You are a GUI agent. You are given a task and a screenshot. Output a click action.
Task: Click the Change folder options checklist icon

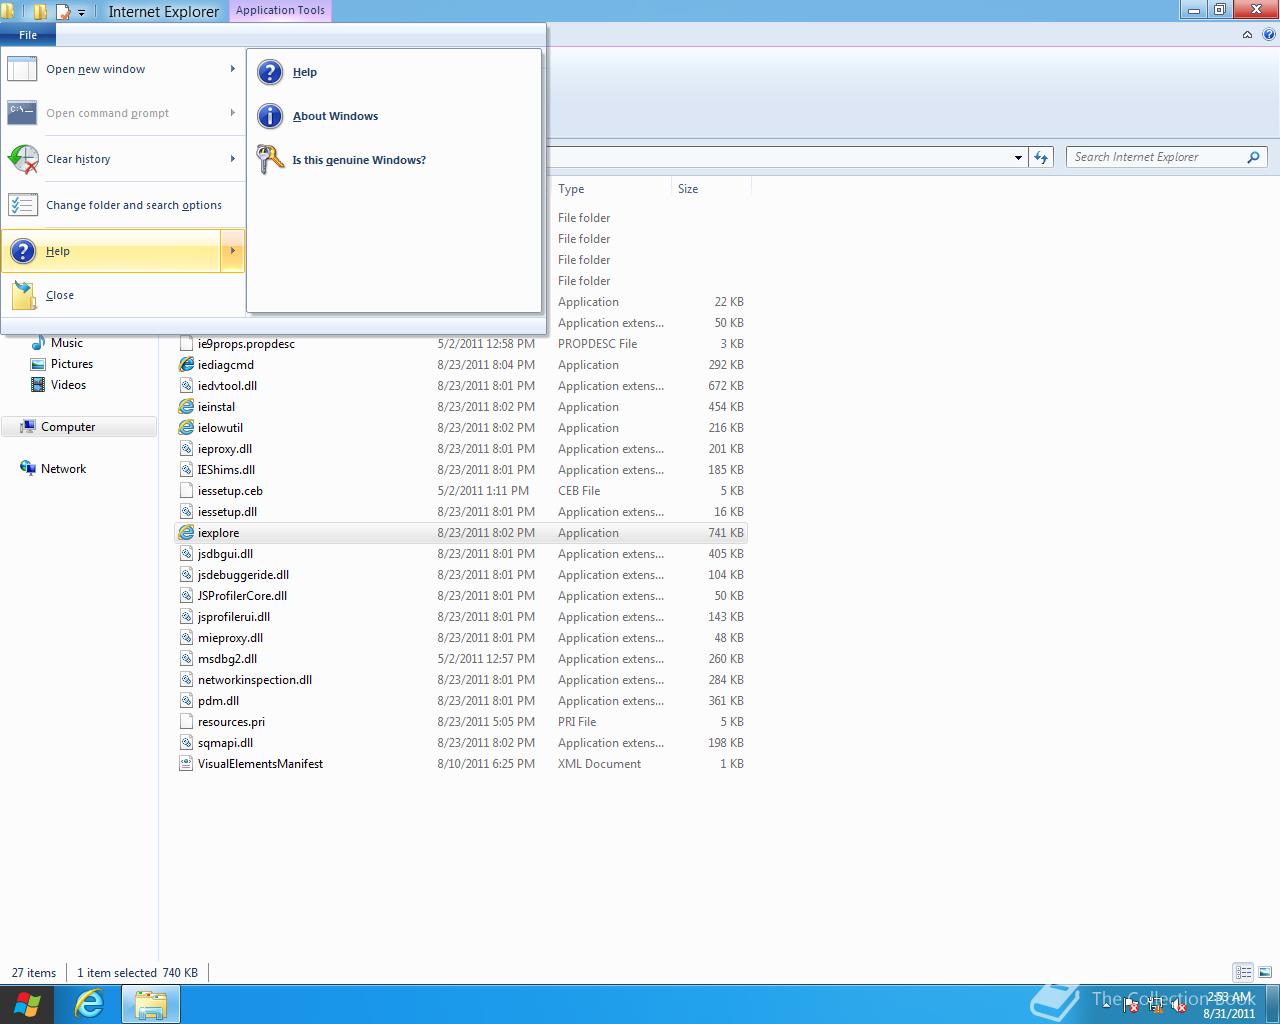point(22,205)
